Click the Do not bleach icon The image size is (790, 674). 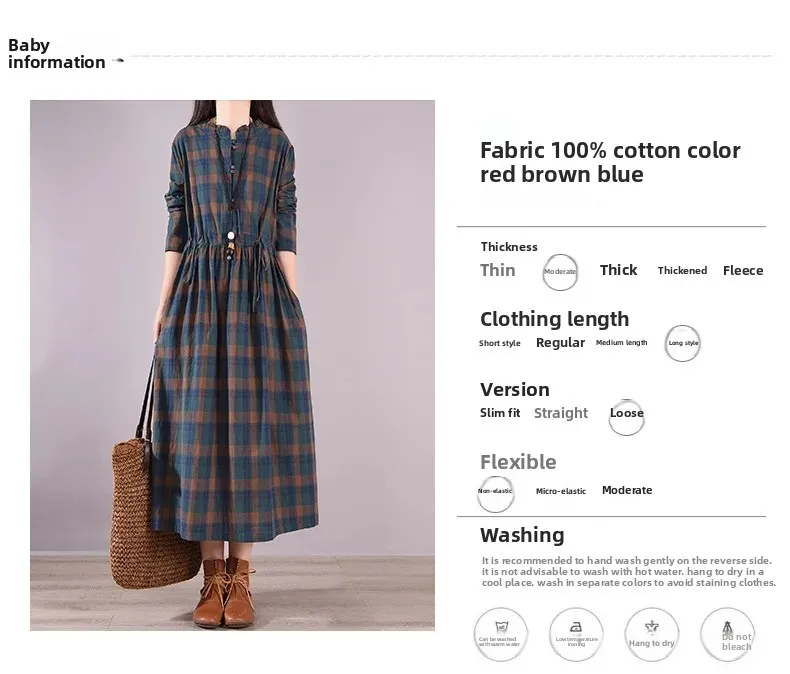tap(736, 634)
